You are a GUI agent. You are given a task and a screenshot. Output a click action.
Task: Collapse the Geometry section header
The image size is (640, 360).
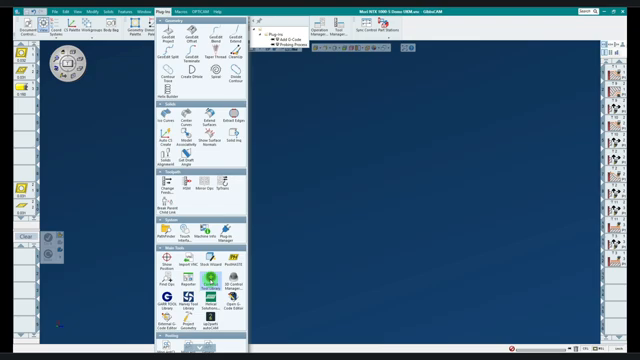click(201, 20)
